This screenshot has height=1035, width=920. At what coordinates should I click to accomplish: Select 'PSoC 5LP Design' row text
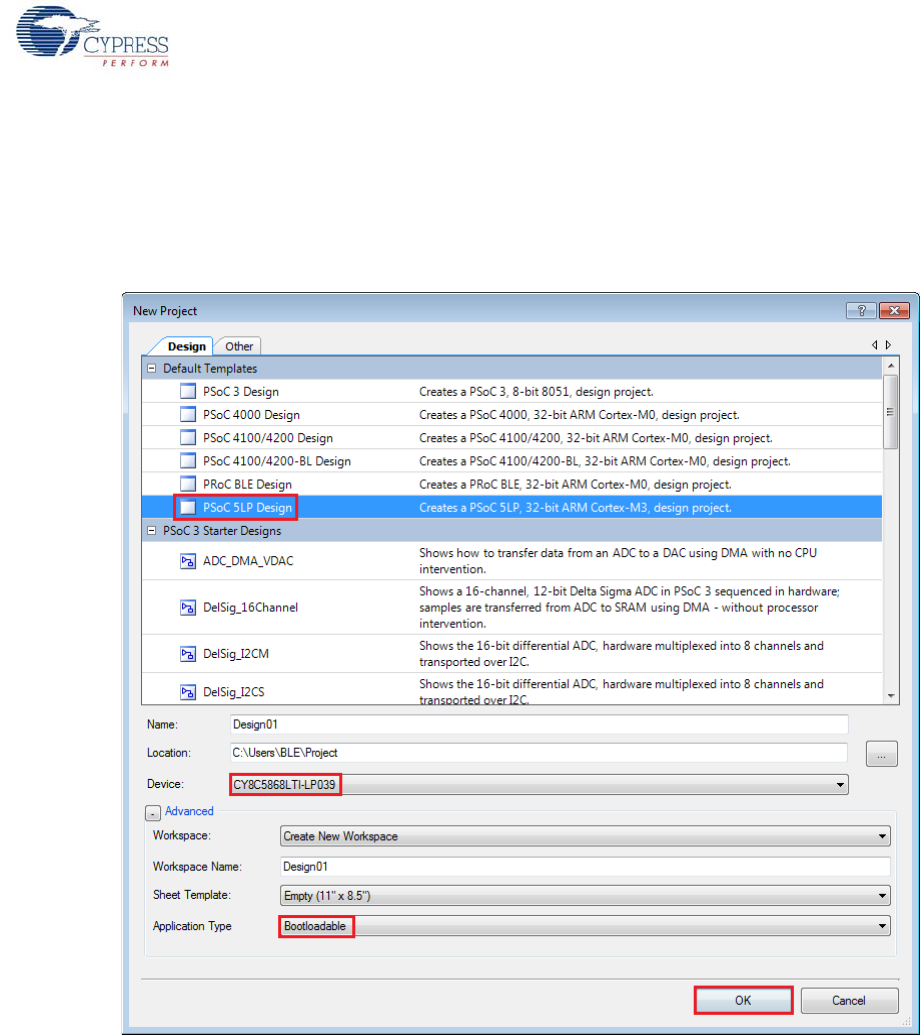[x=247, y=507]
